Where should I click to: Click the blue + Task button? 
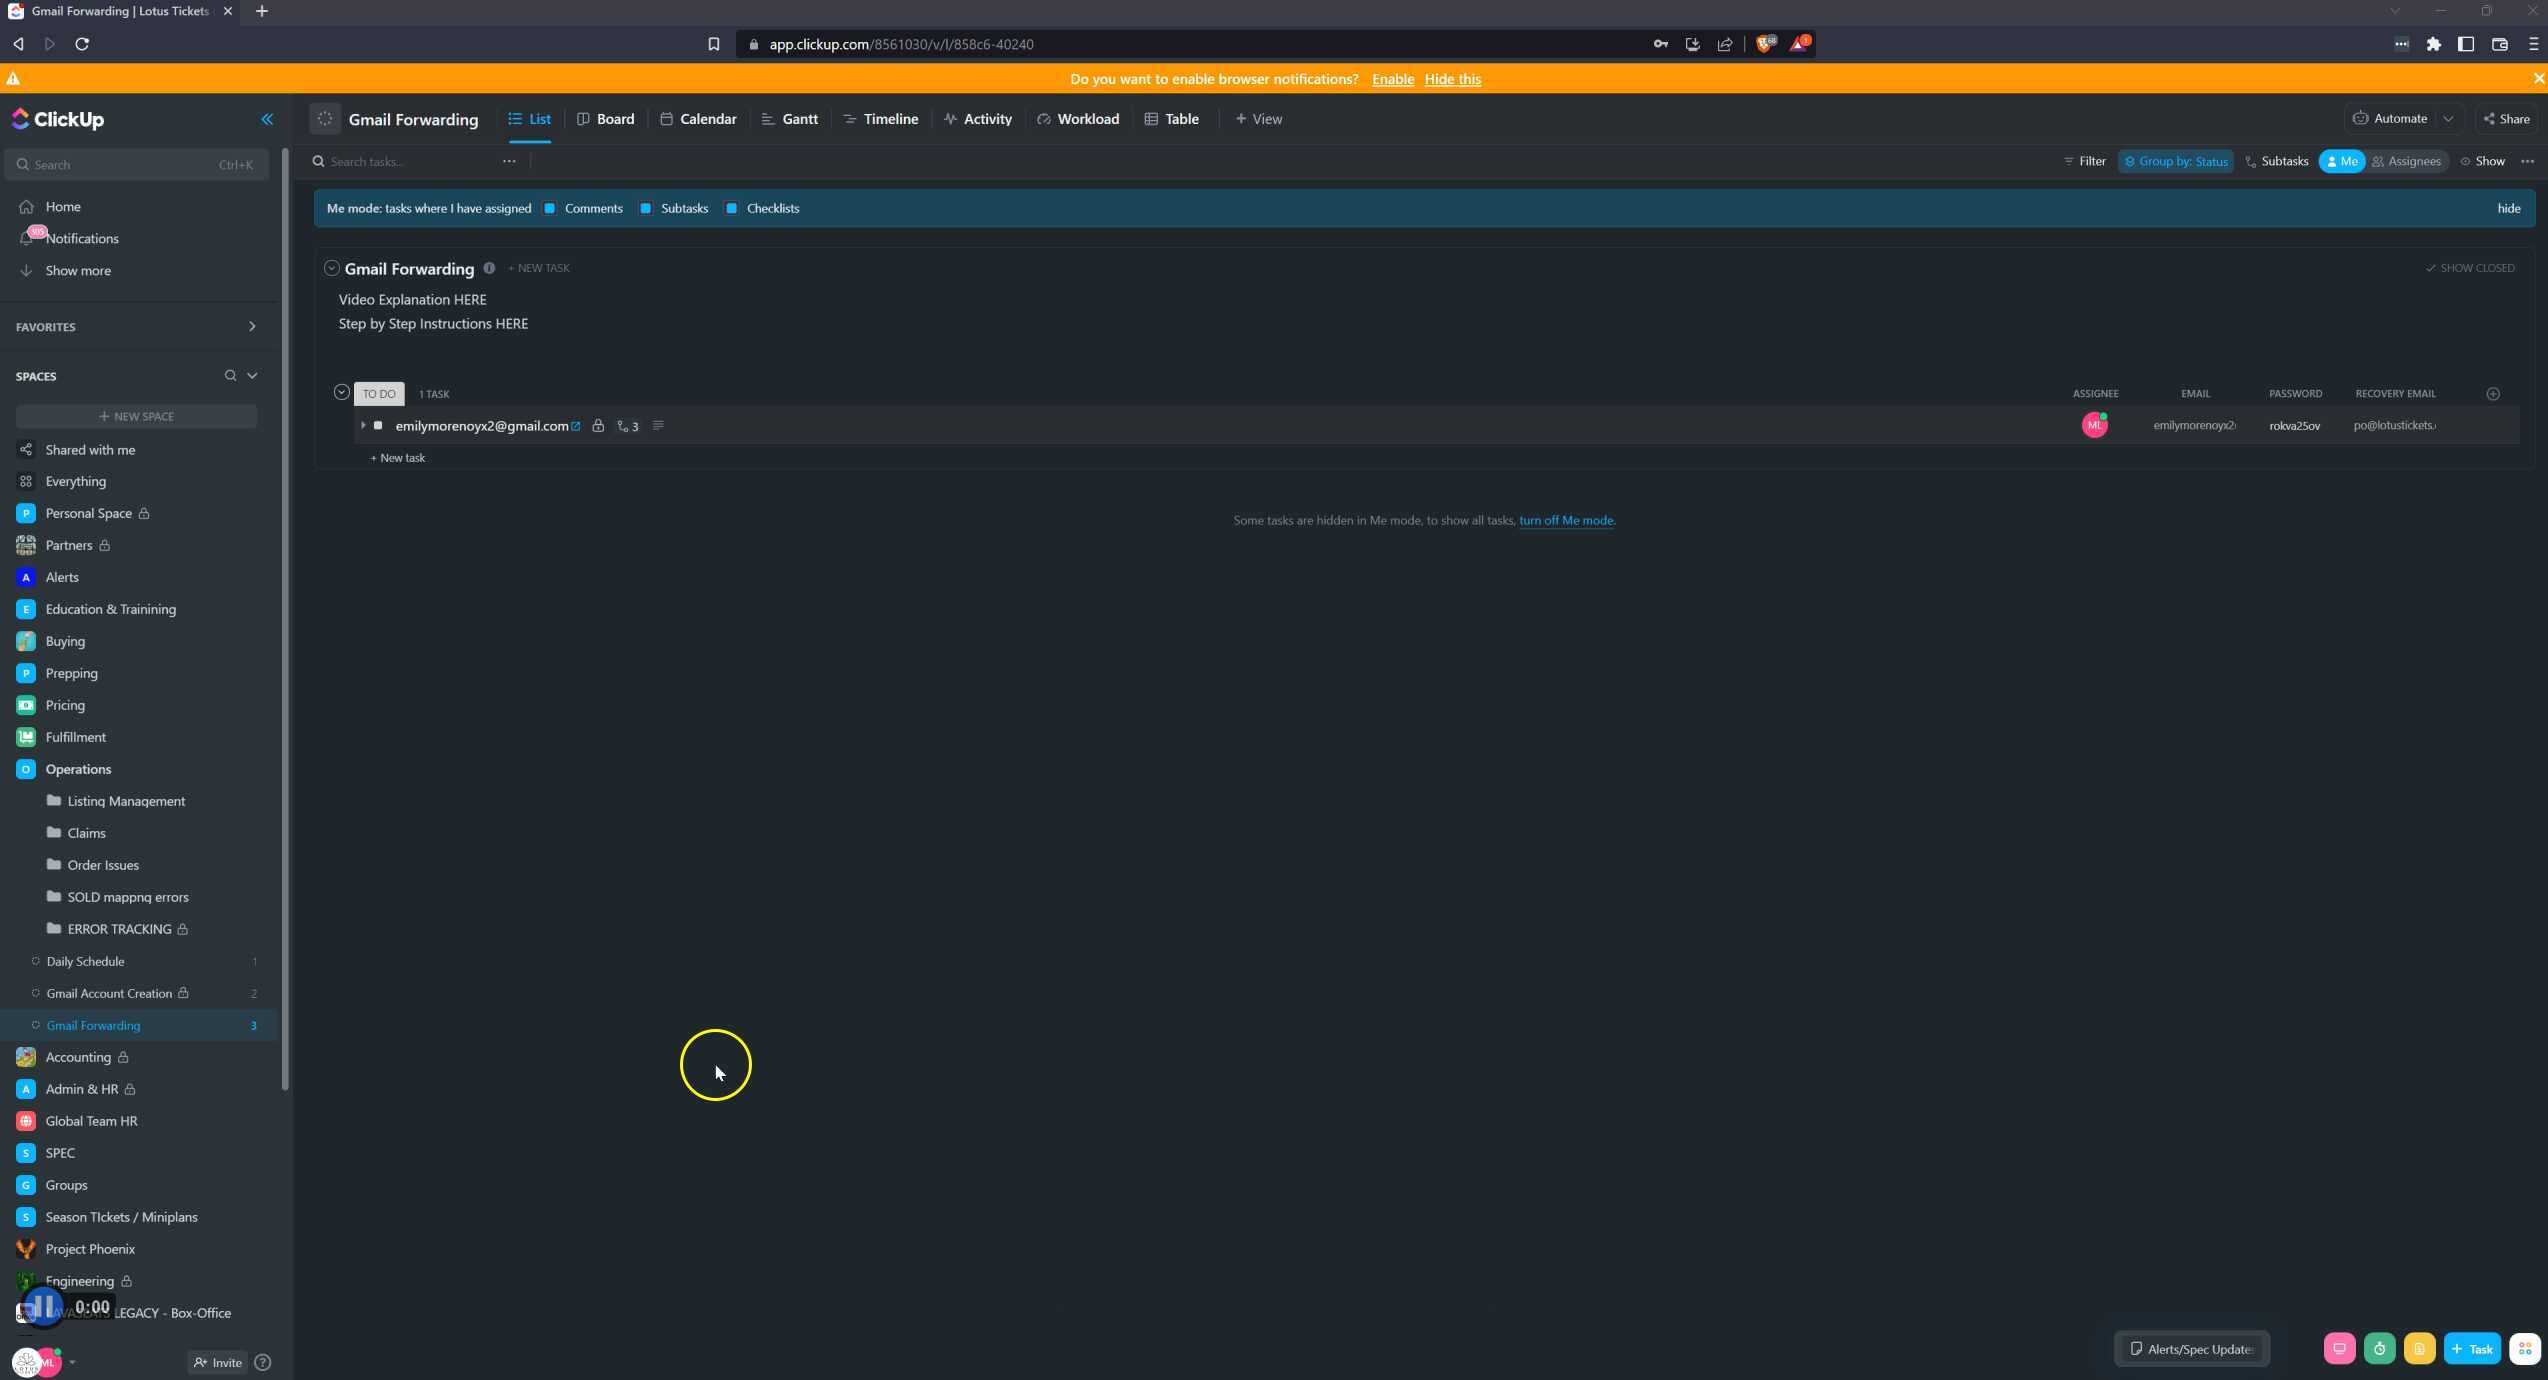click(x=2471, y=1349)
